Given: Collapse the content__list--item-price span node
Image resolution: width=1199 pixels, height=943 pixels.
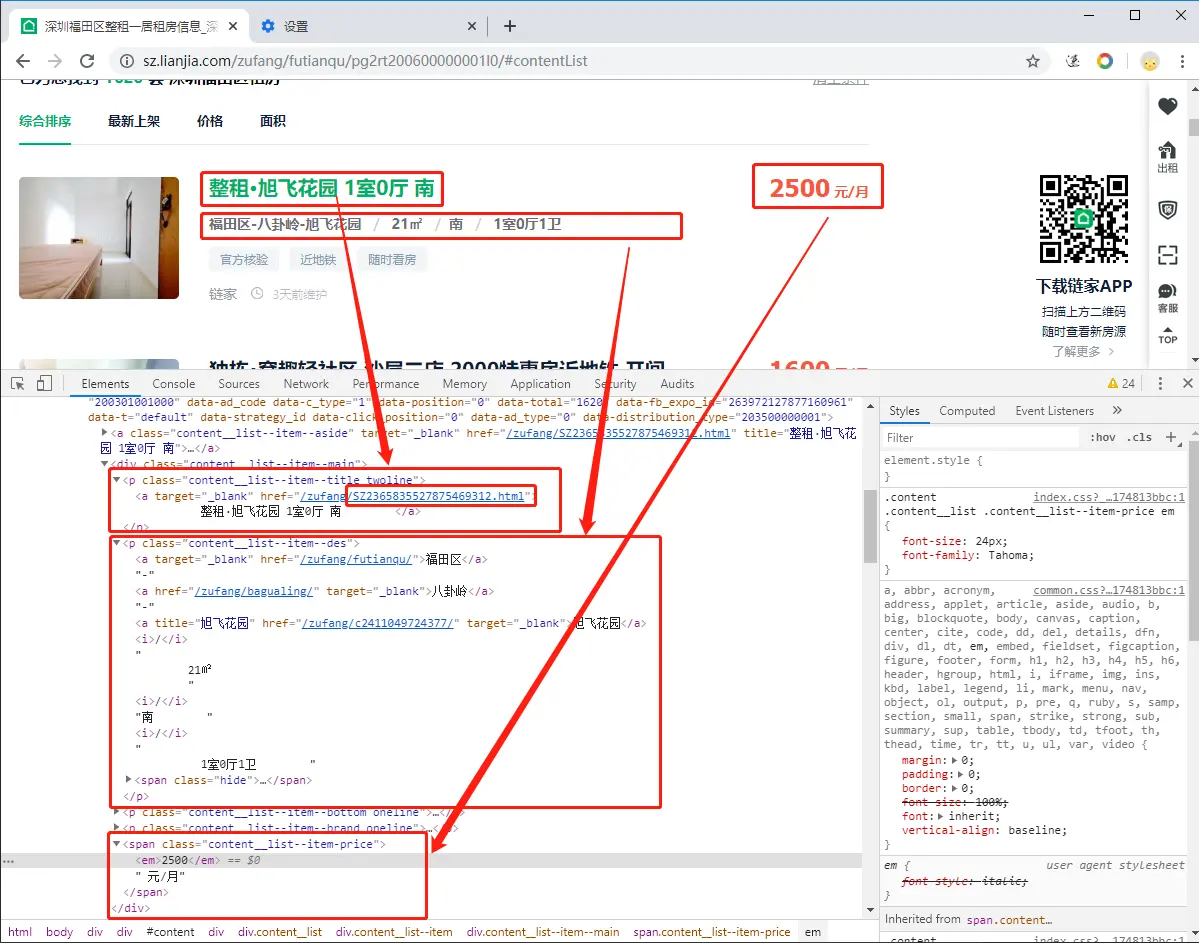Looking at the screenshot, I should (117, 844).
